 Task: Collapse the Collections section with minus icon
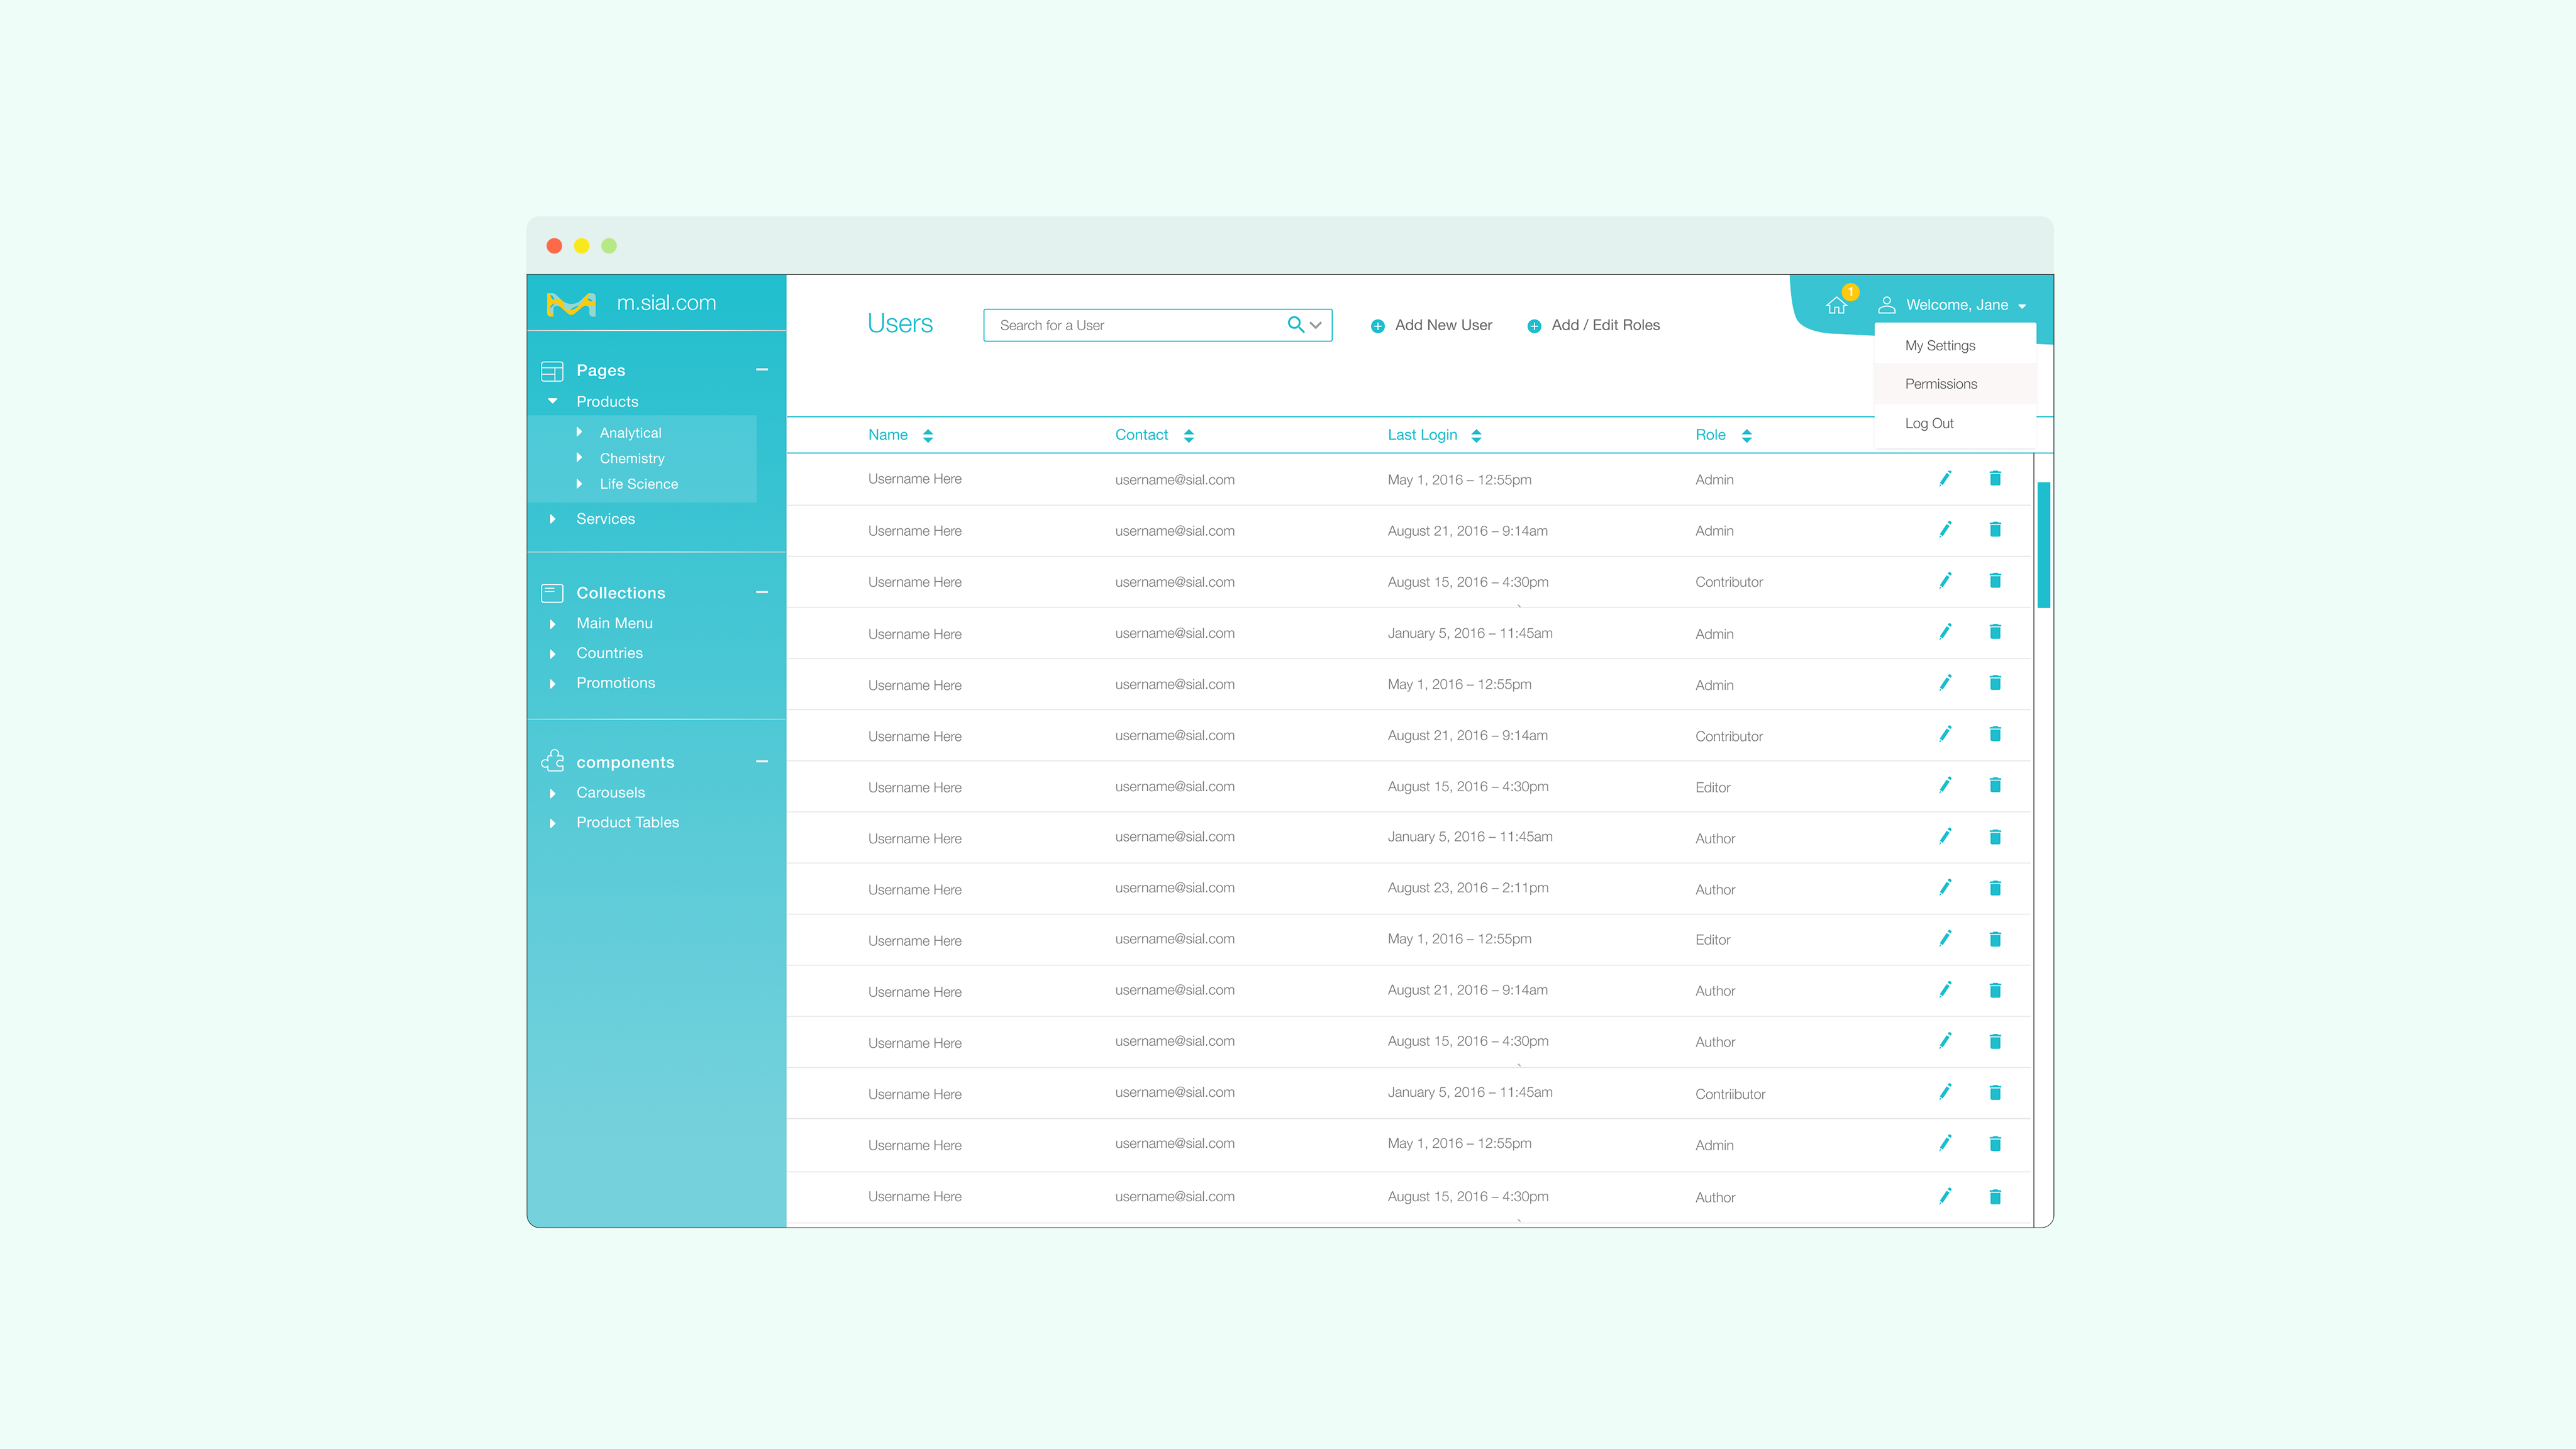click(762, 592)
